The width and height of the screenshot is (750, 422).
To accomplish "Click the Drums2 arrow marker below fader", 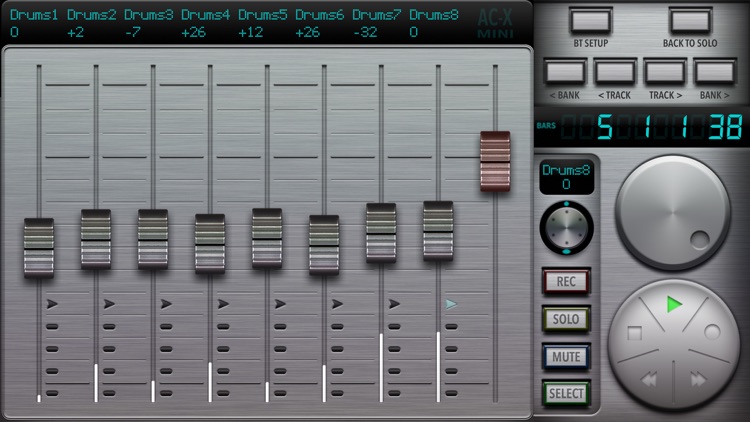I will point(109,304).
